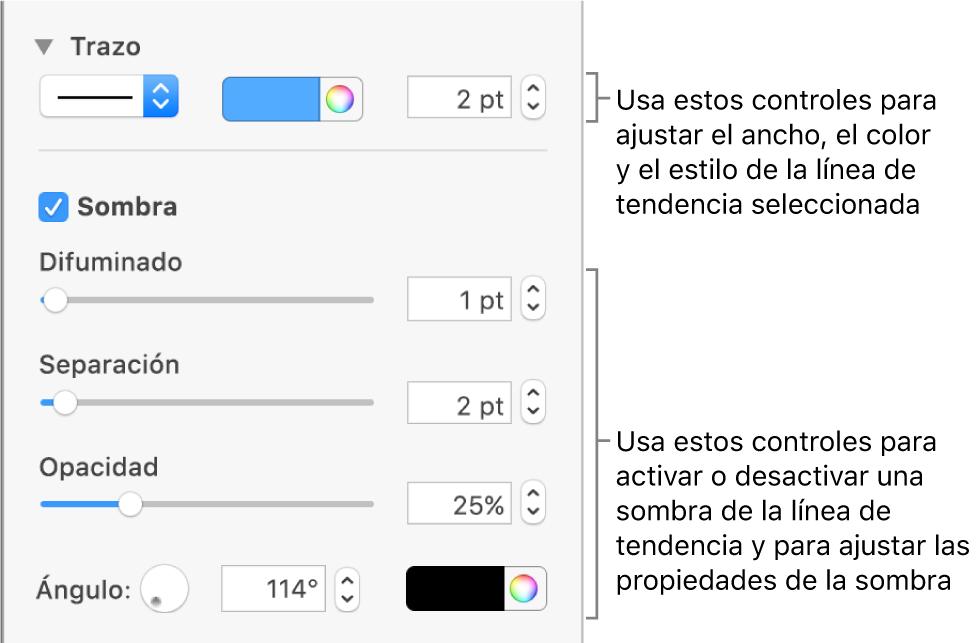Image resolution: width=980 pixels, height=643 pixels.
Task: Collapse the Trazo section disclosure triangle
Action: (44, 47)
